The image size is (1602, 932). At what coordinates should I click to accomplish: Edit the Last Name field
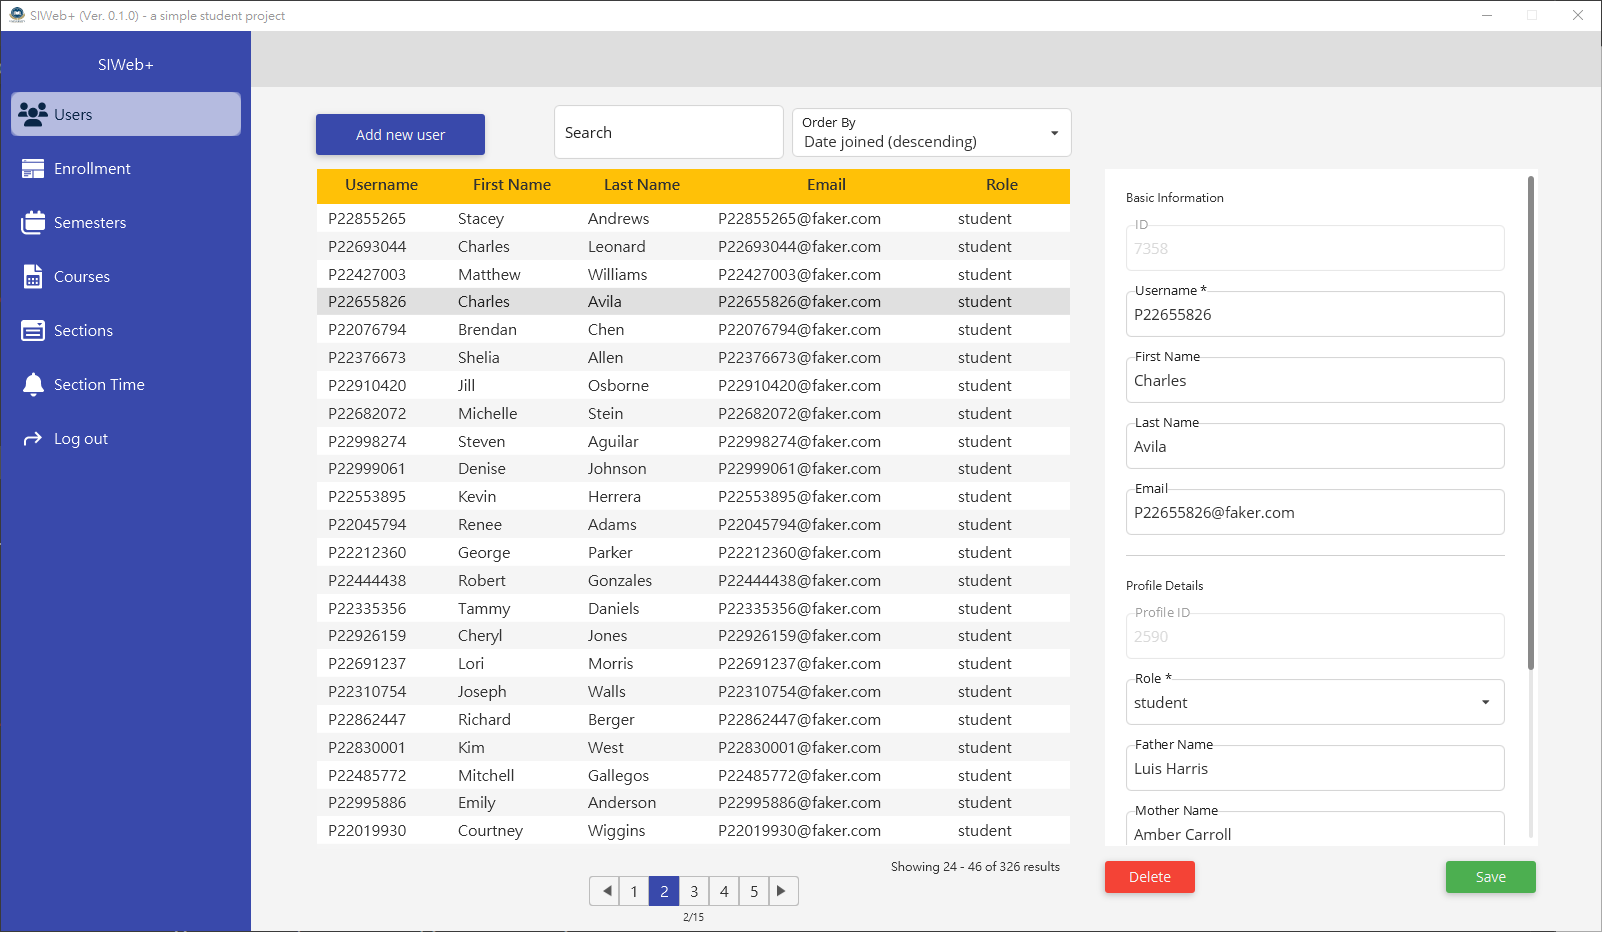(1315, 446)
